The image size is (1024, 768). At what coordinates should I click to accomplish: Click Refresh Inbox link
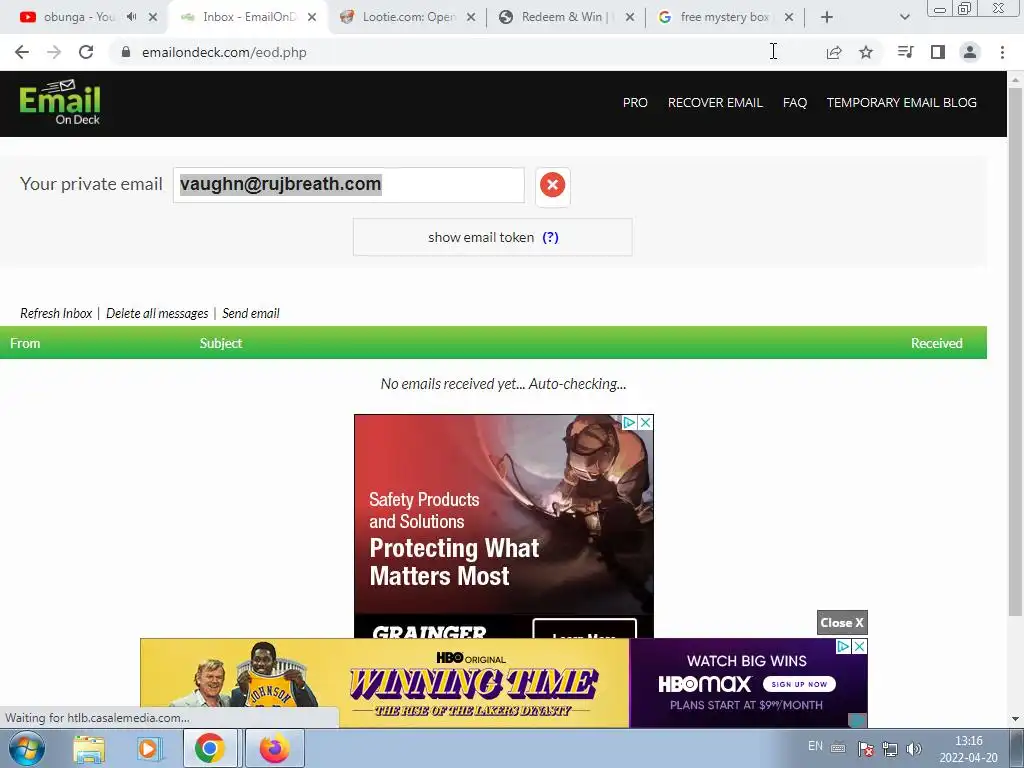point(56,313)
